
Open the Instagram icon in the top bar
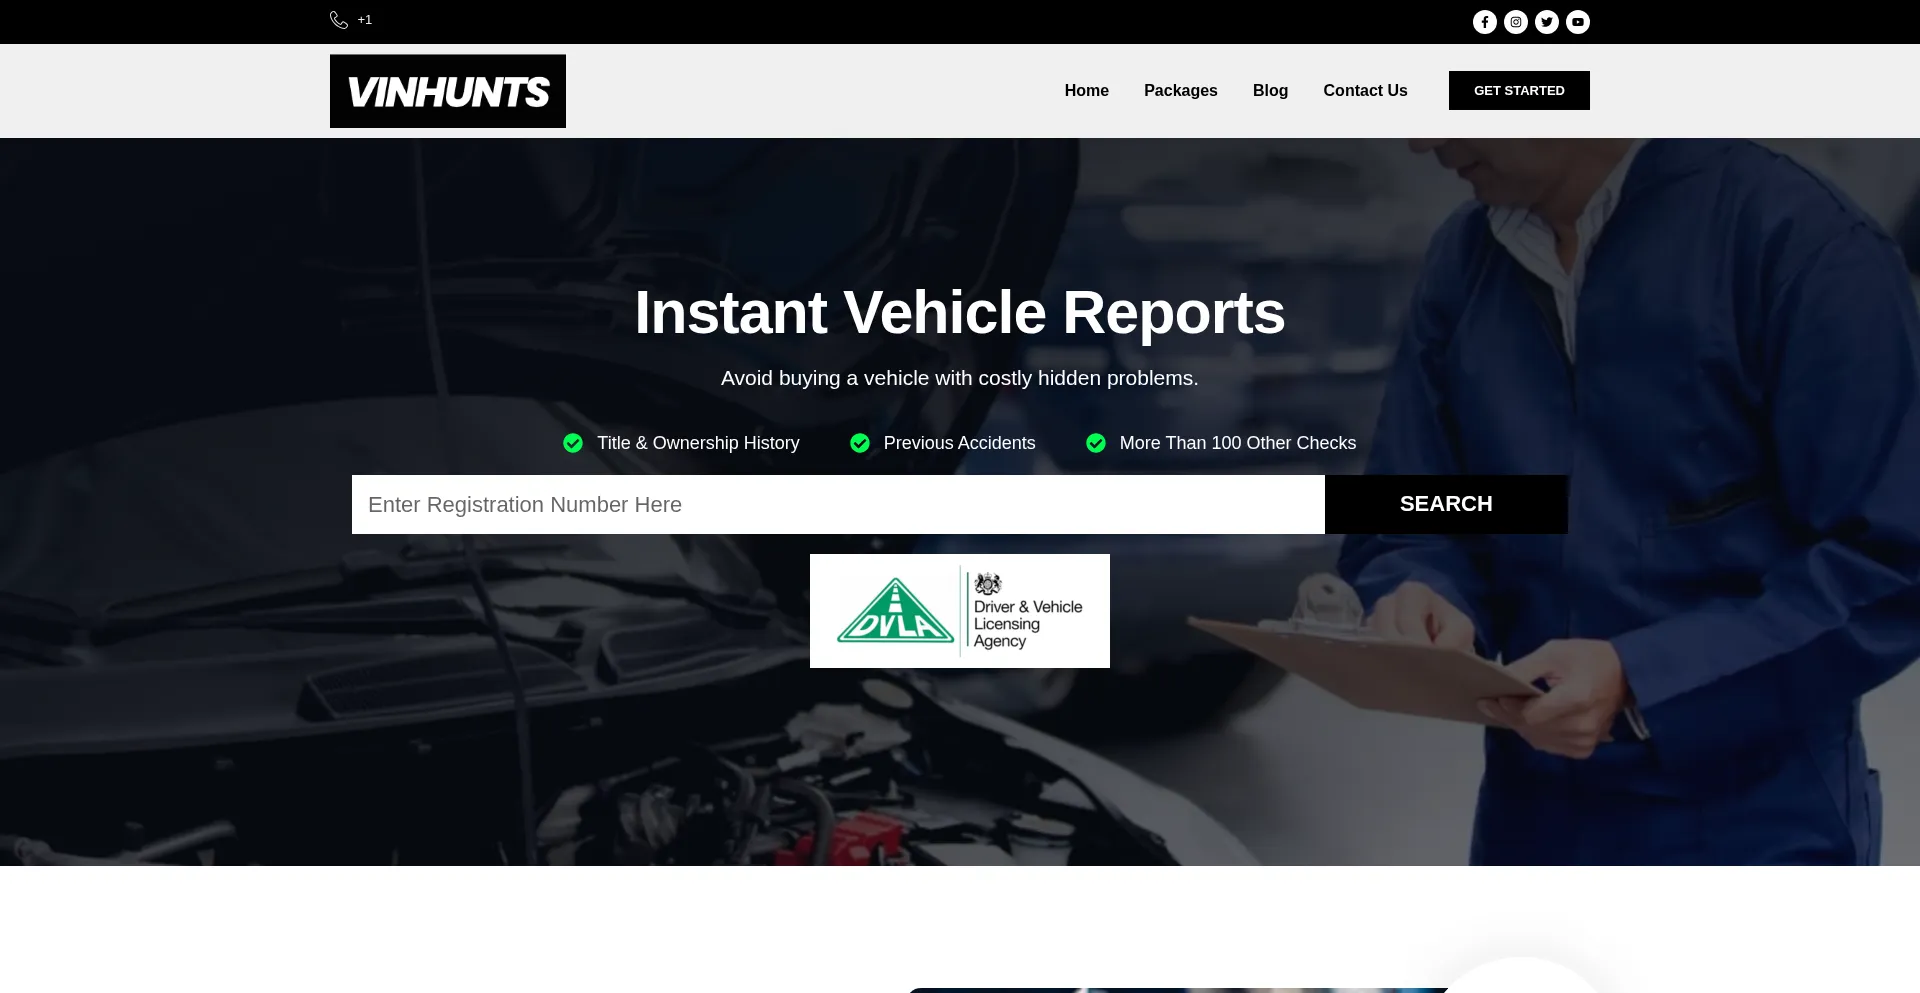tap(1515, 21)
